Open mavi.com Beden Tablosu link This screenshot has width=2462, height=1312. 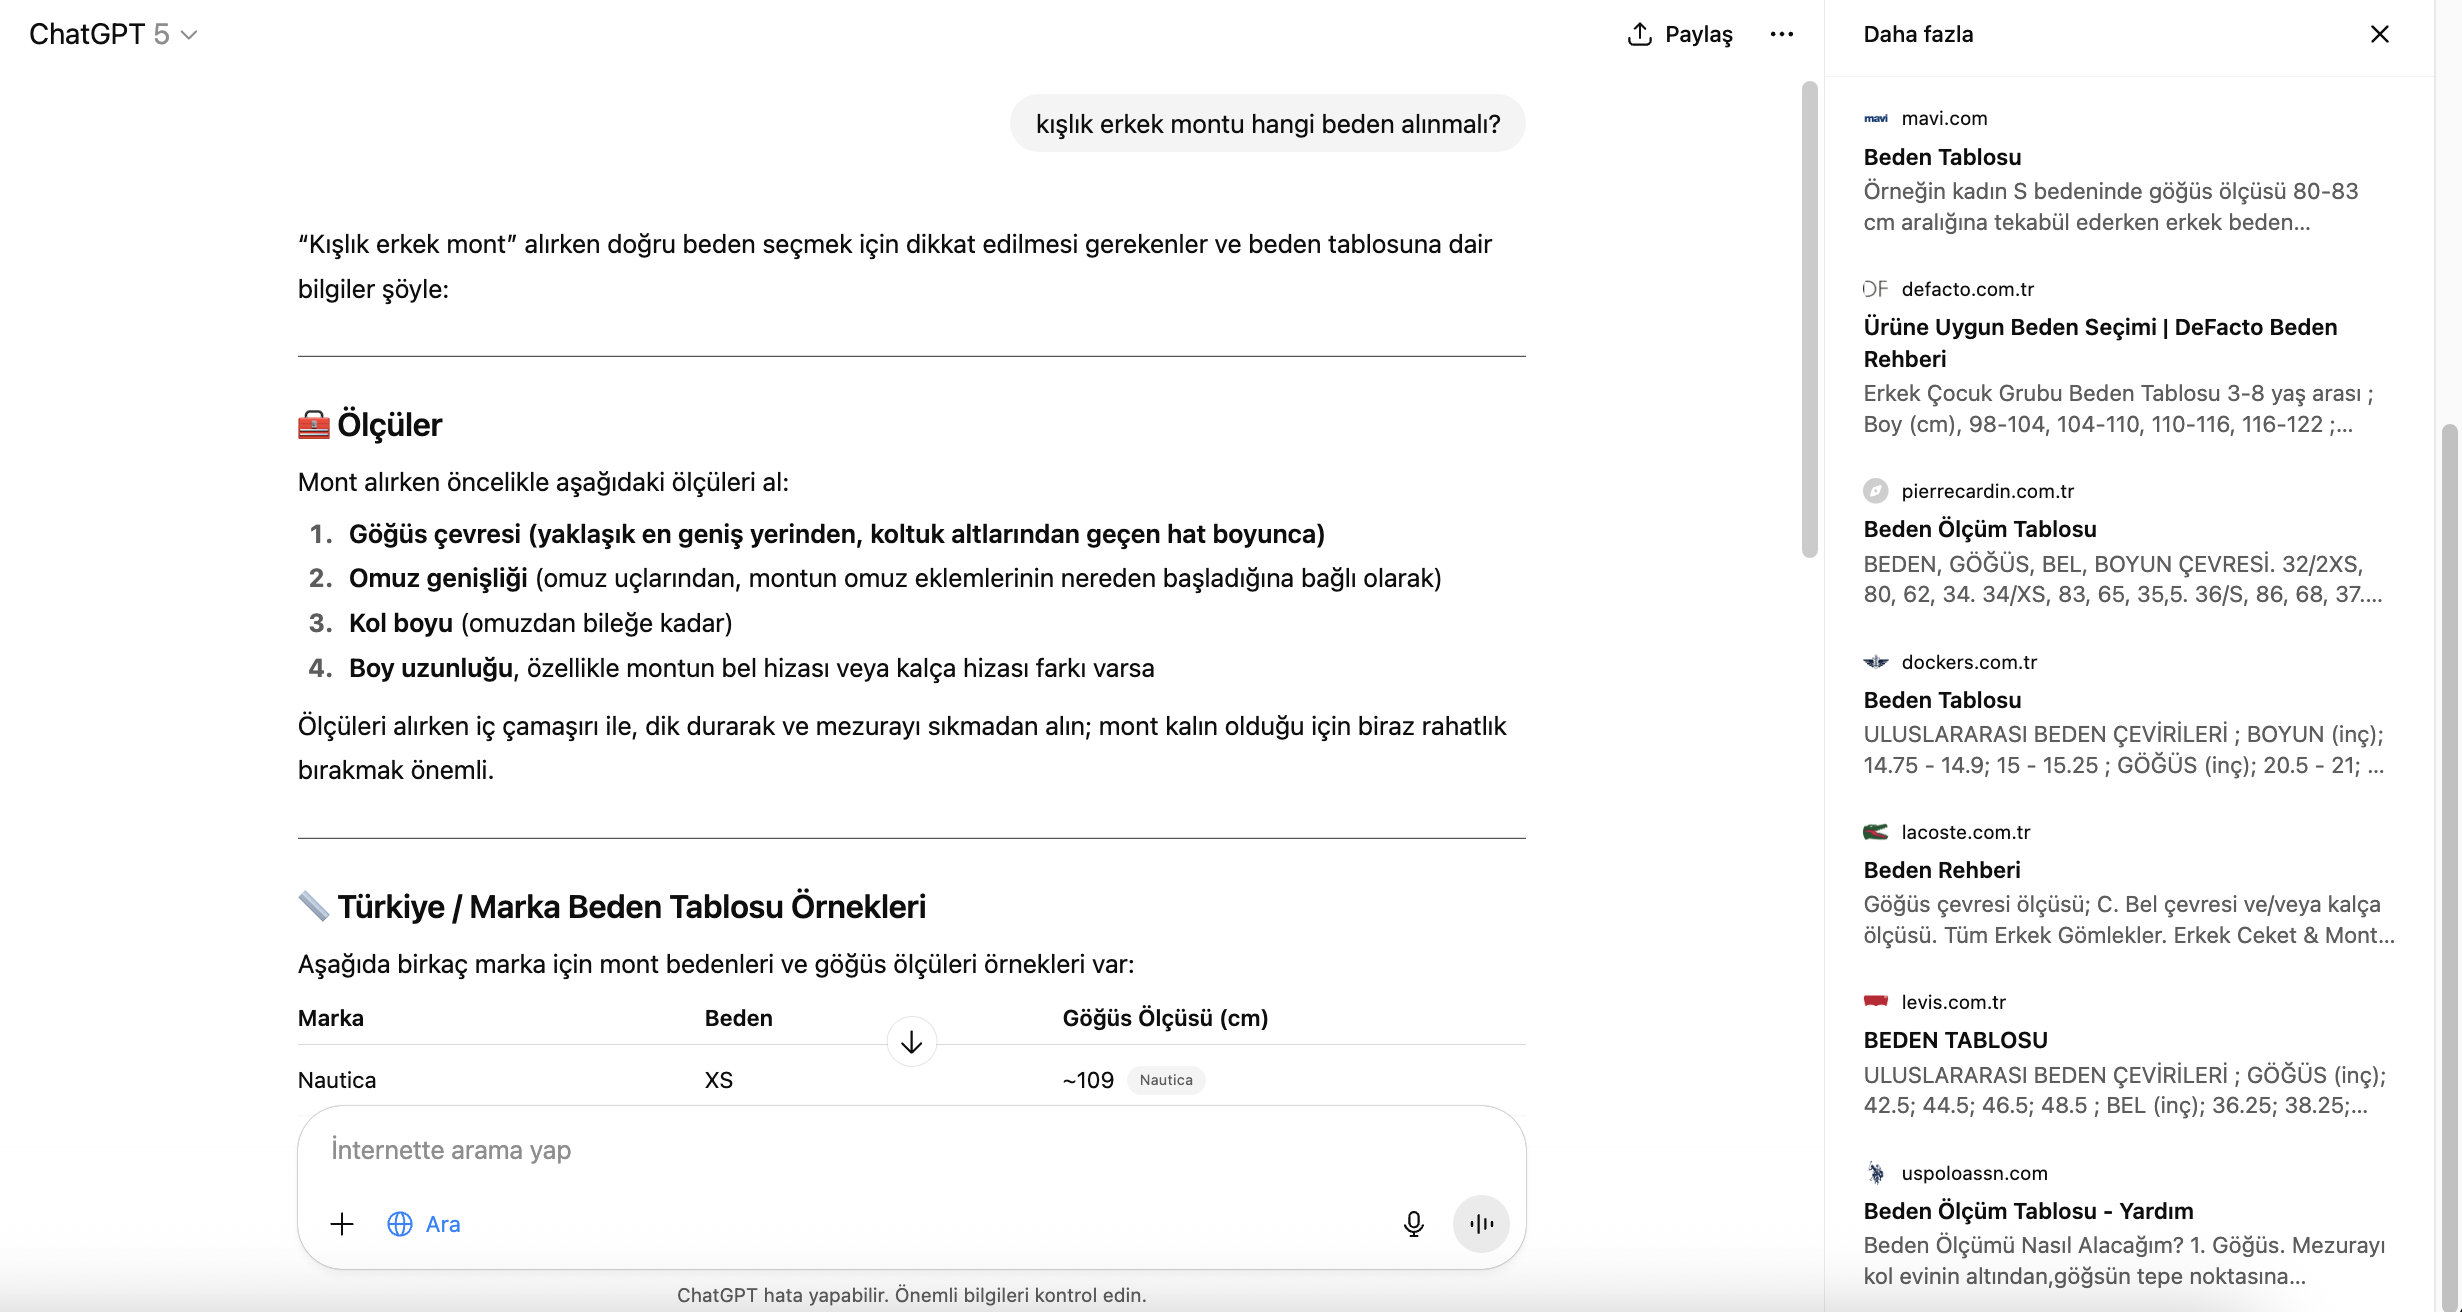tap(1942, 157)
